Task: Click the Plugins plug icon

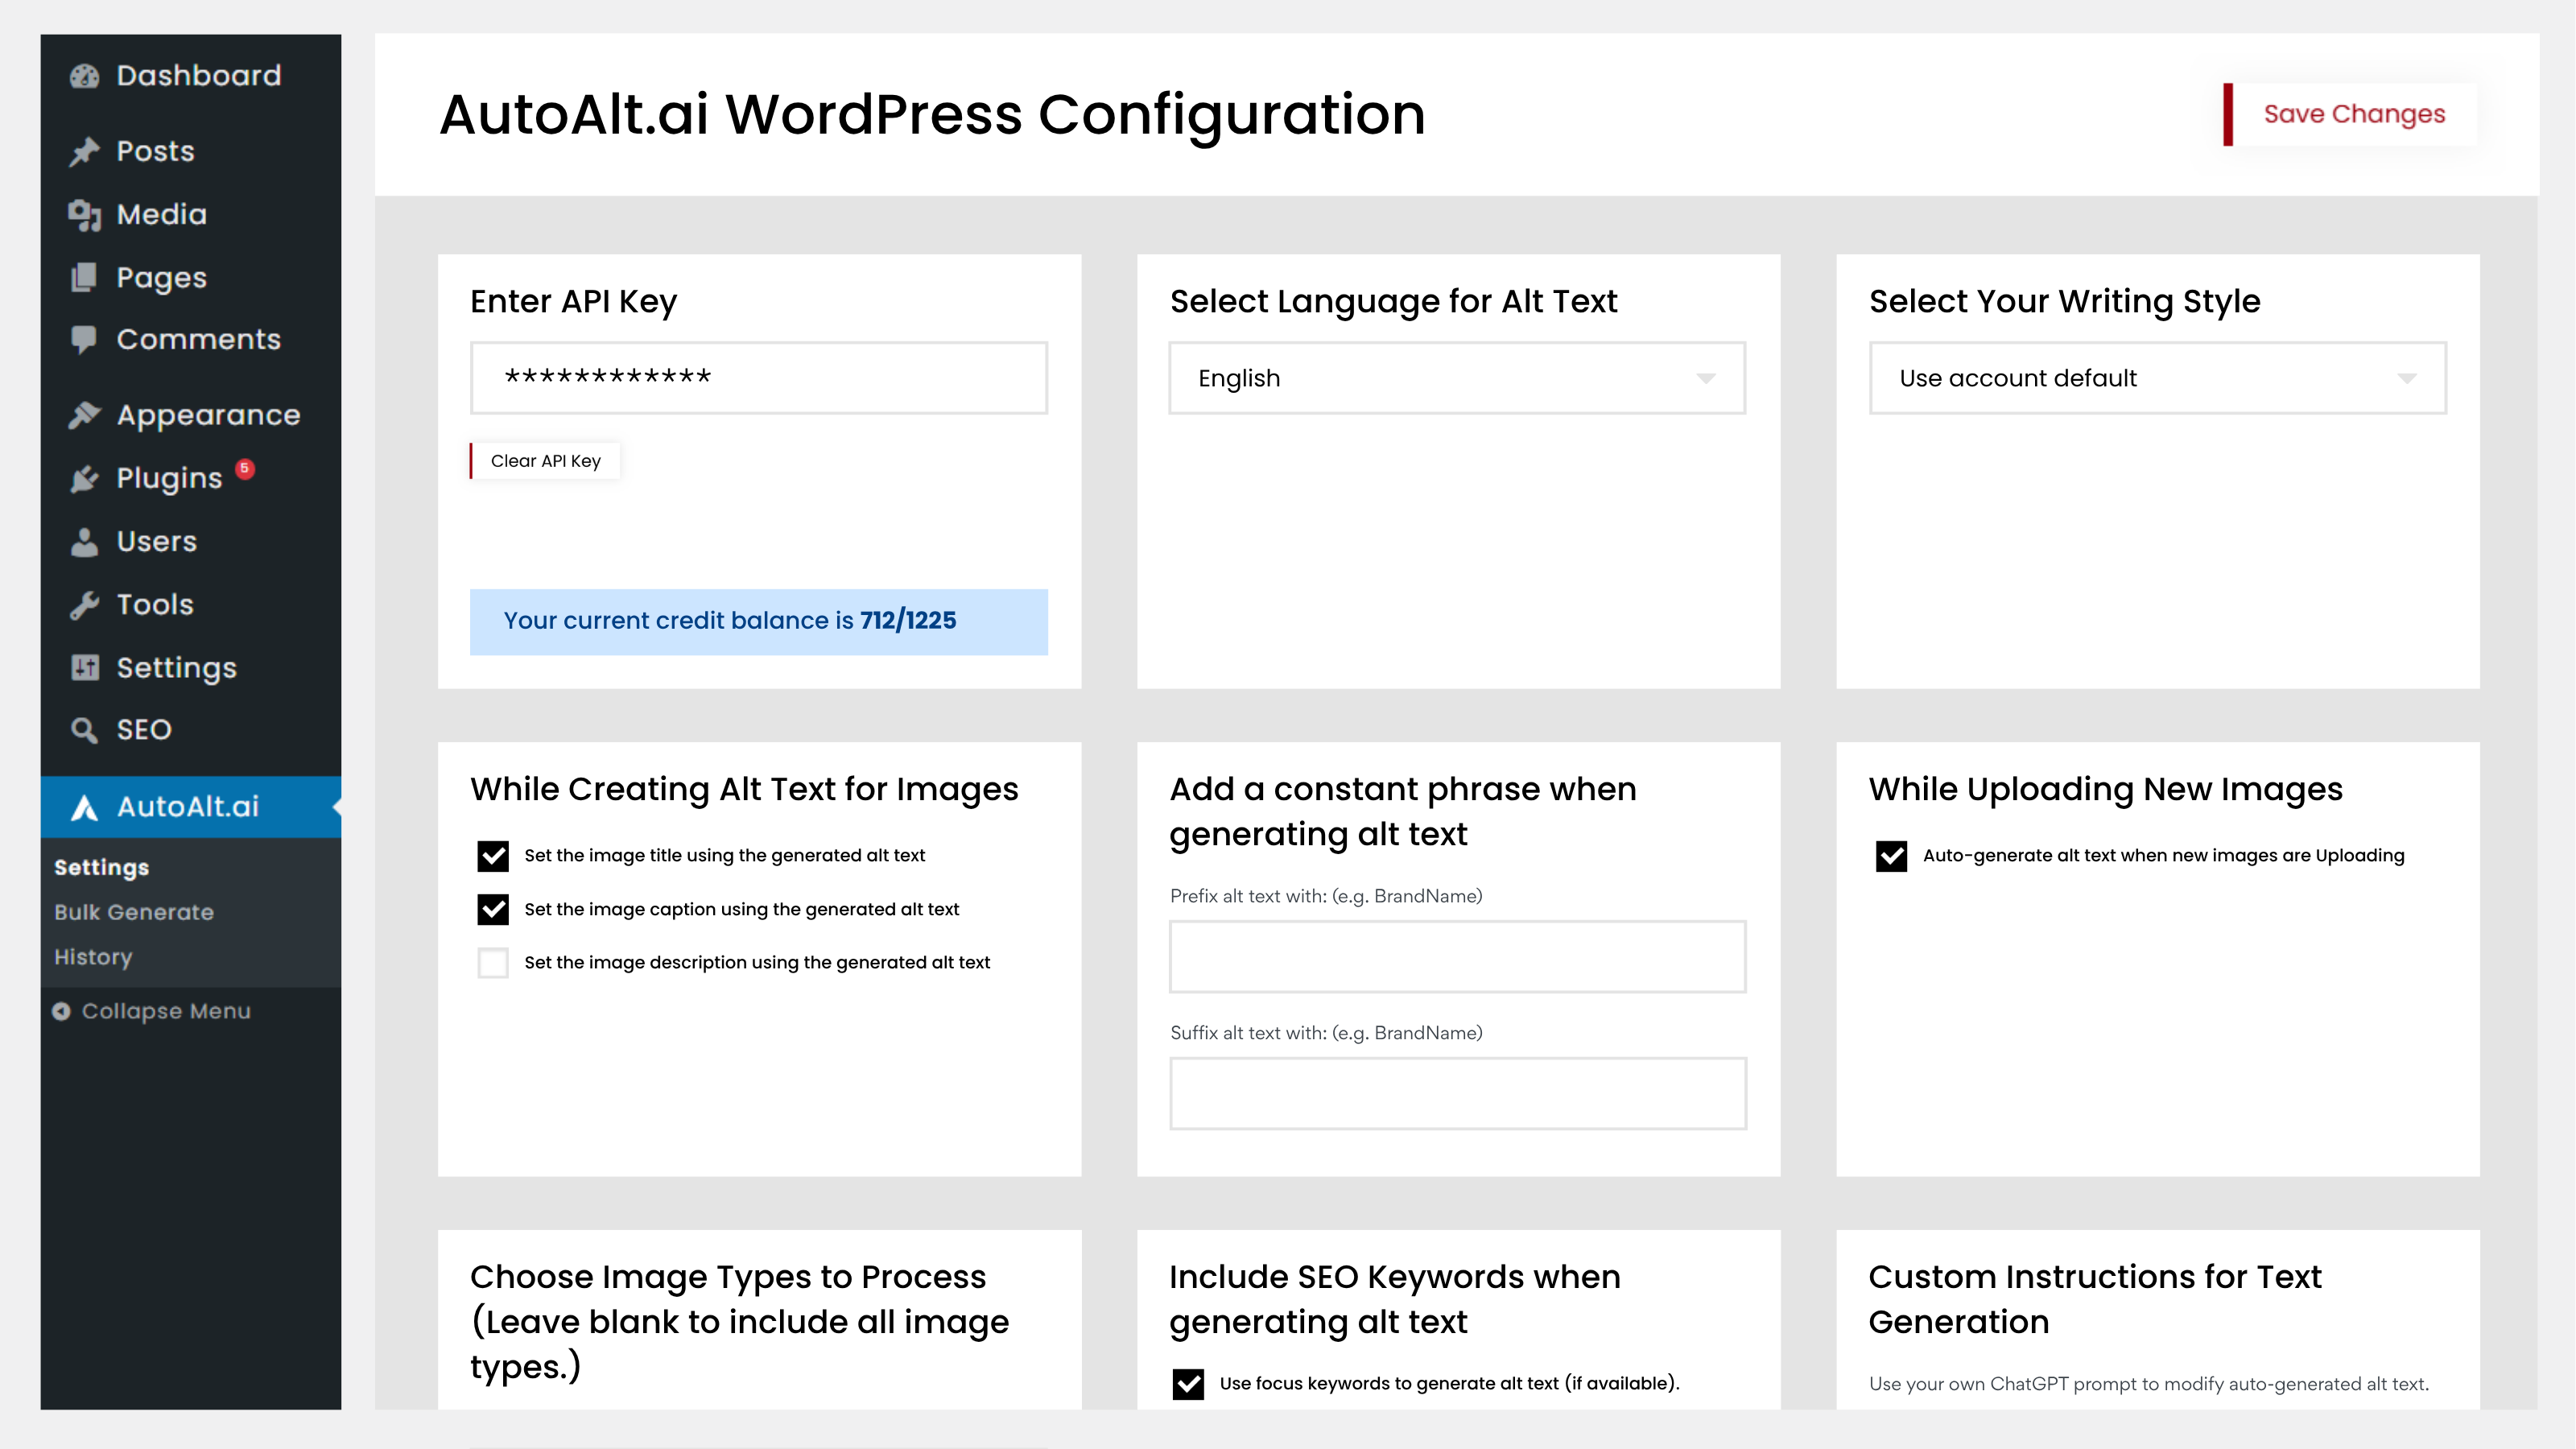Action: 85,478
